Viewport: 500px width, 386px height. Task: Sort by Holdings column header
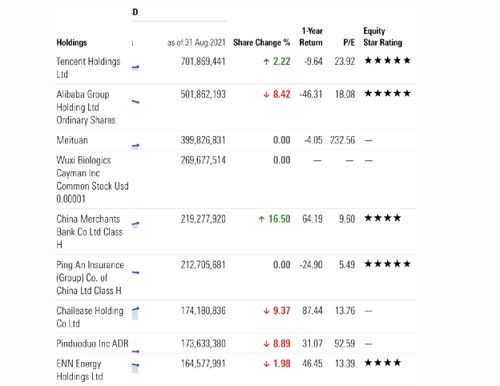(x=72, y=43)
